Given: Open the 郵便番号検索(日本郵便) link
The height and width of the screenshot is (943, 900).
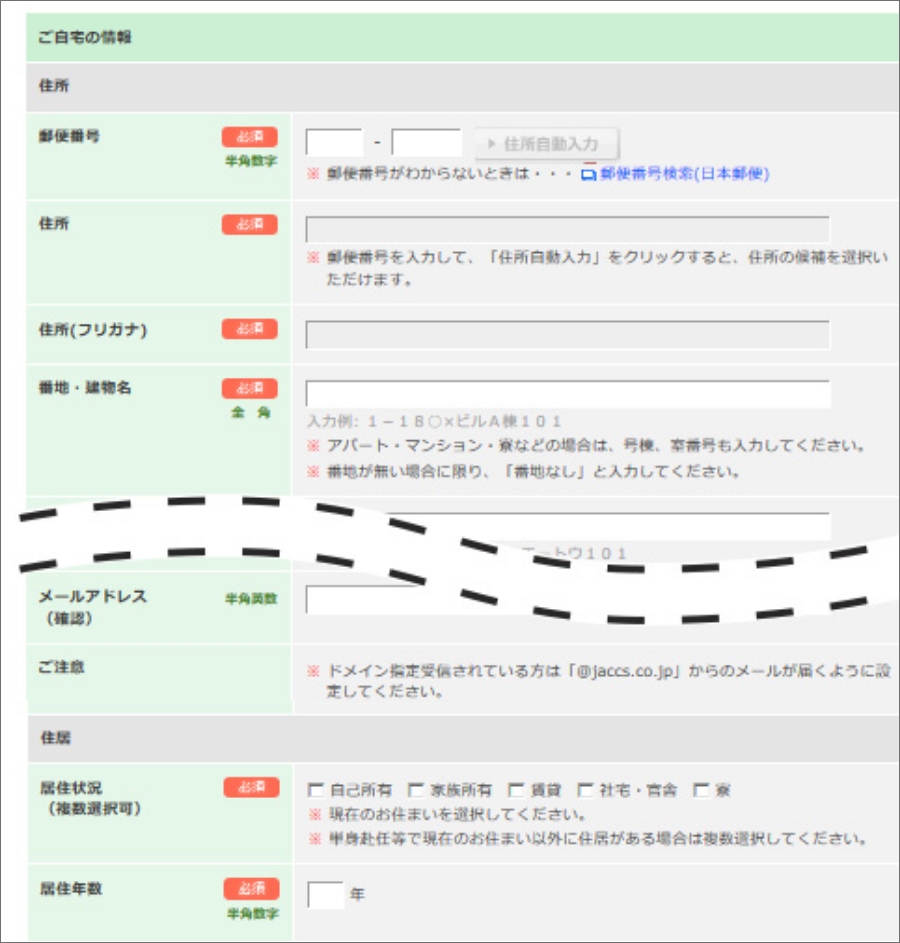Looking at the screenshot, I should [x=685, y=174].
